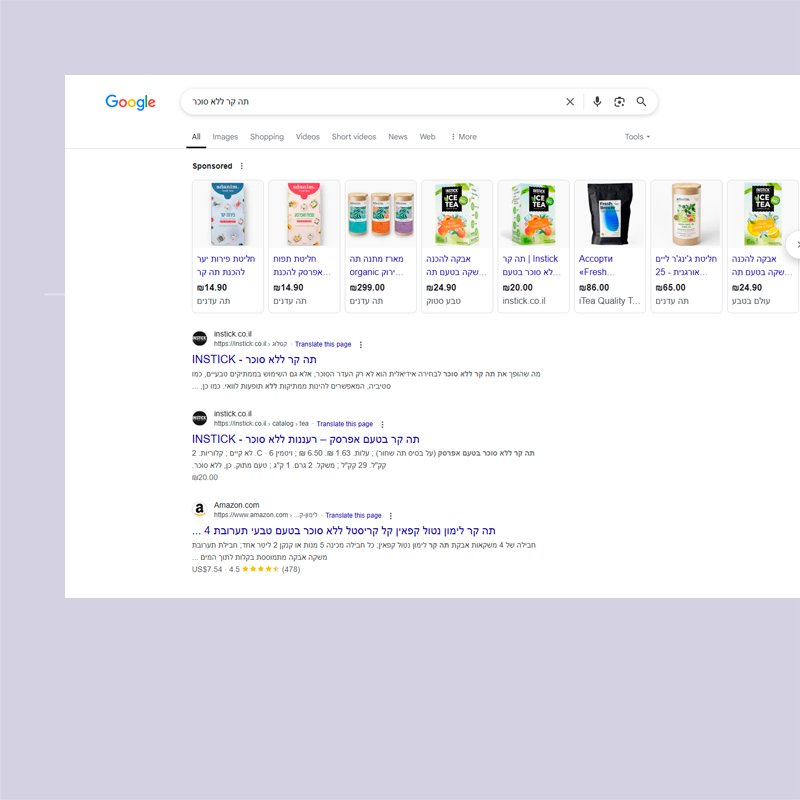The image size is (800, 800).
Task: Click the ₪86.00 price
Action: click(x=594, y=288)
